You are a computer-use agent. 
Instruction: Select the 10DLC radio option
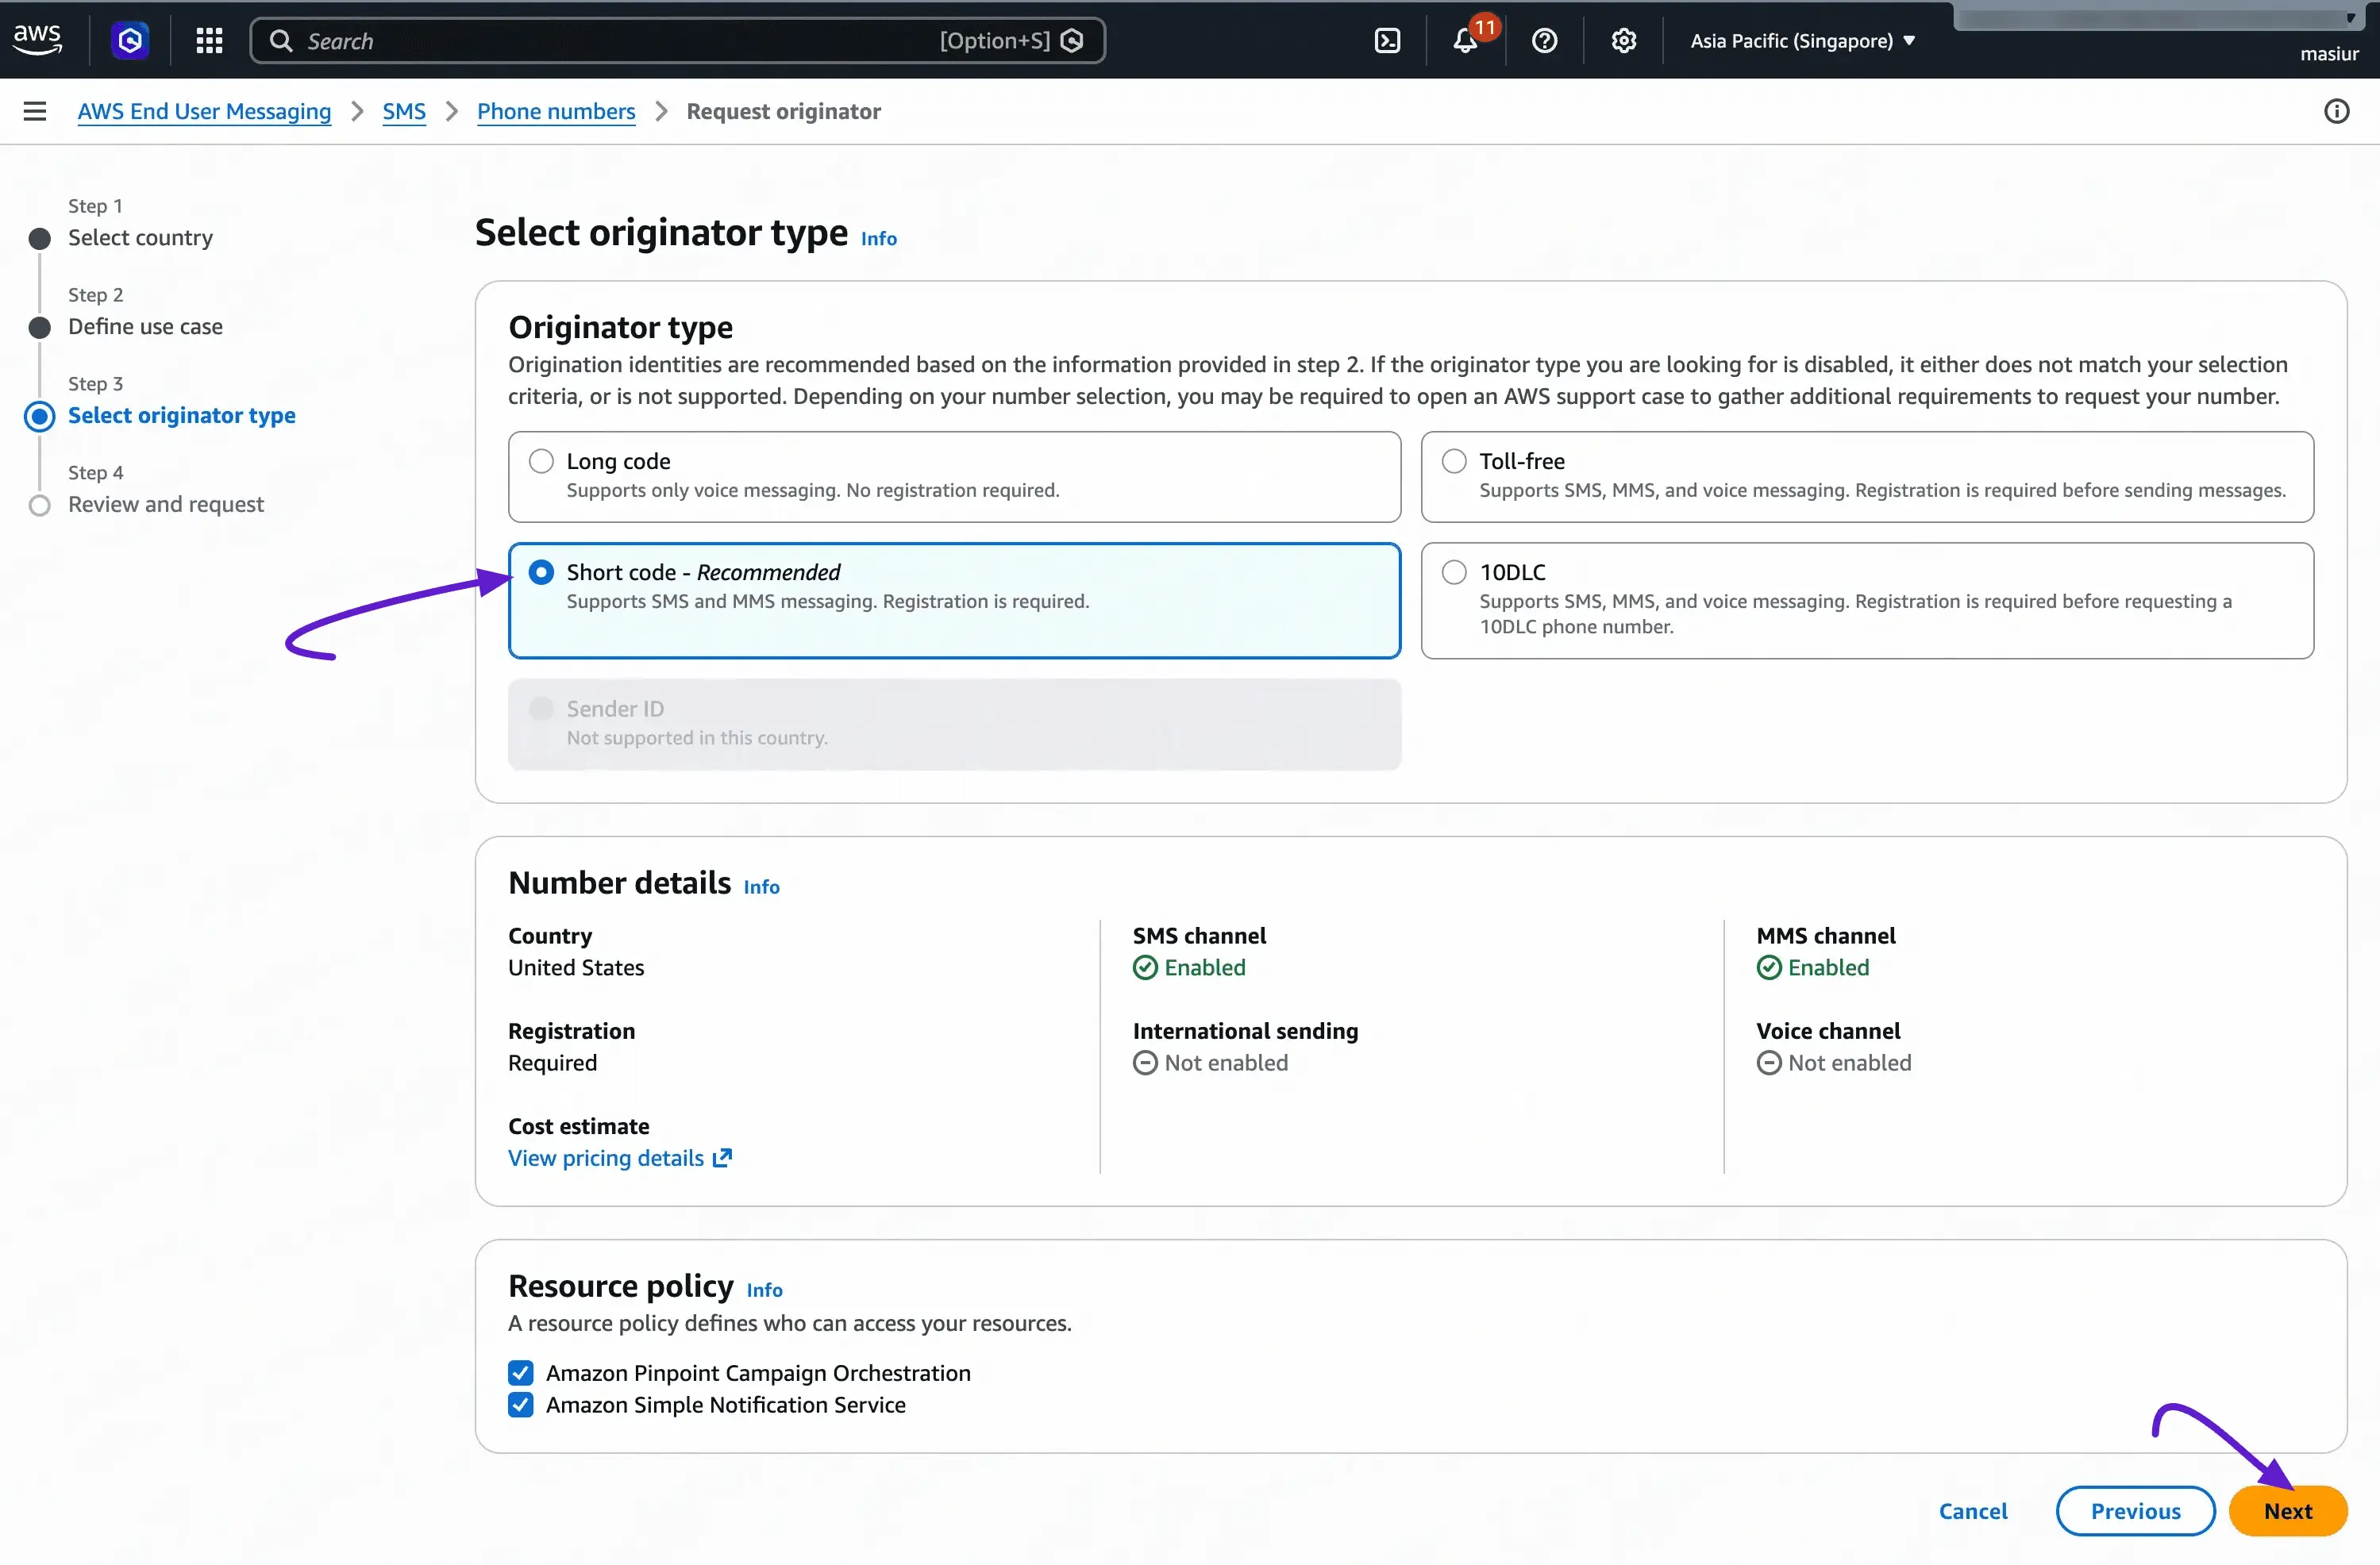coord(1454,572)
